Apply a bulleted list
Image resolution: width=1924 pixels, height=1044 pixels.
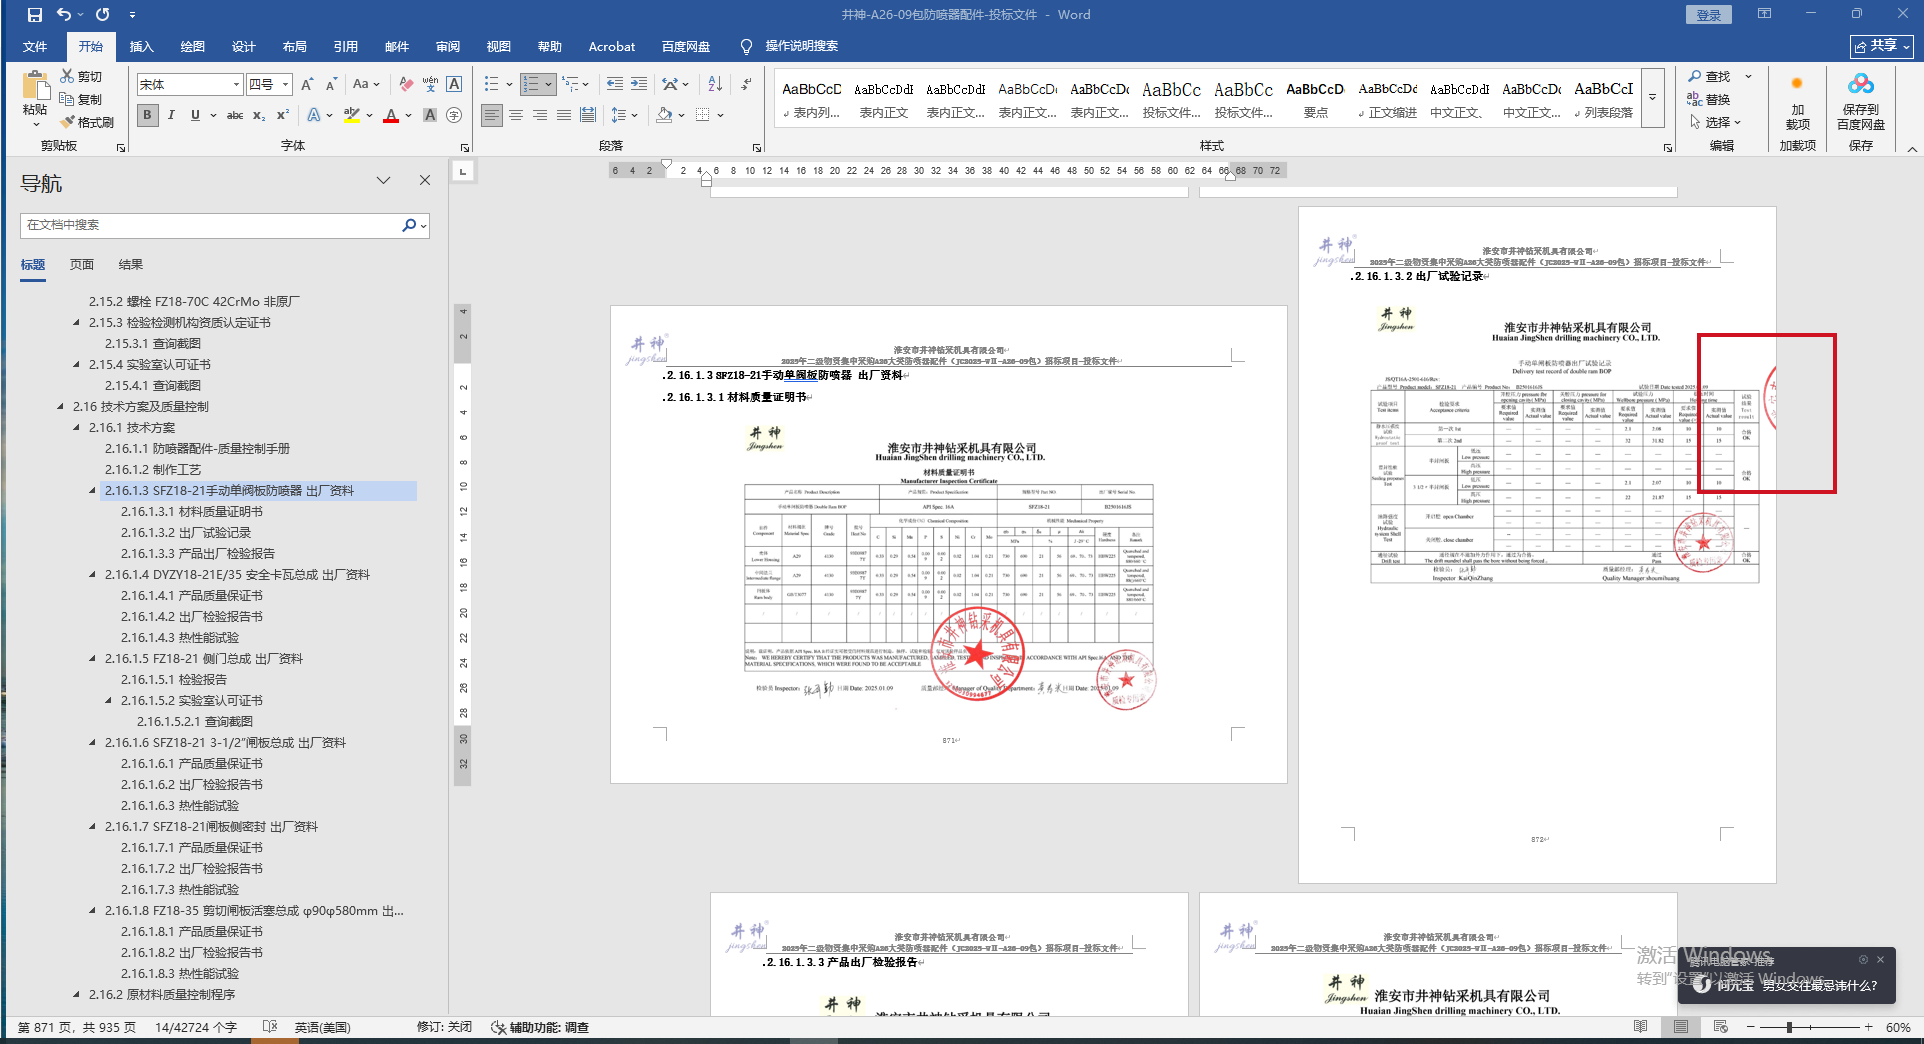[x=492, y=85]
